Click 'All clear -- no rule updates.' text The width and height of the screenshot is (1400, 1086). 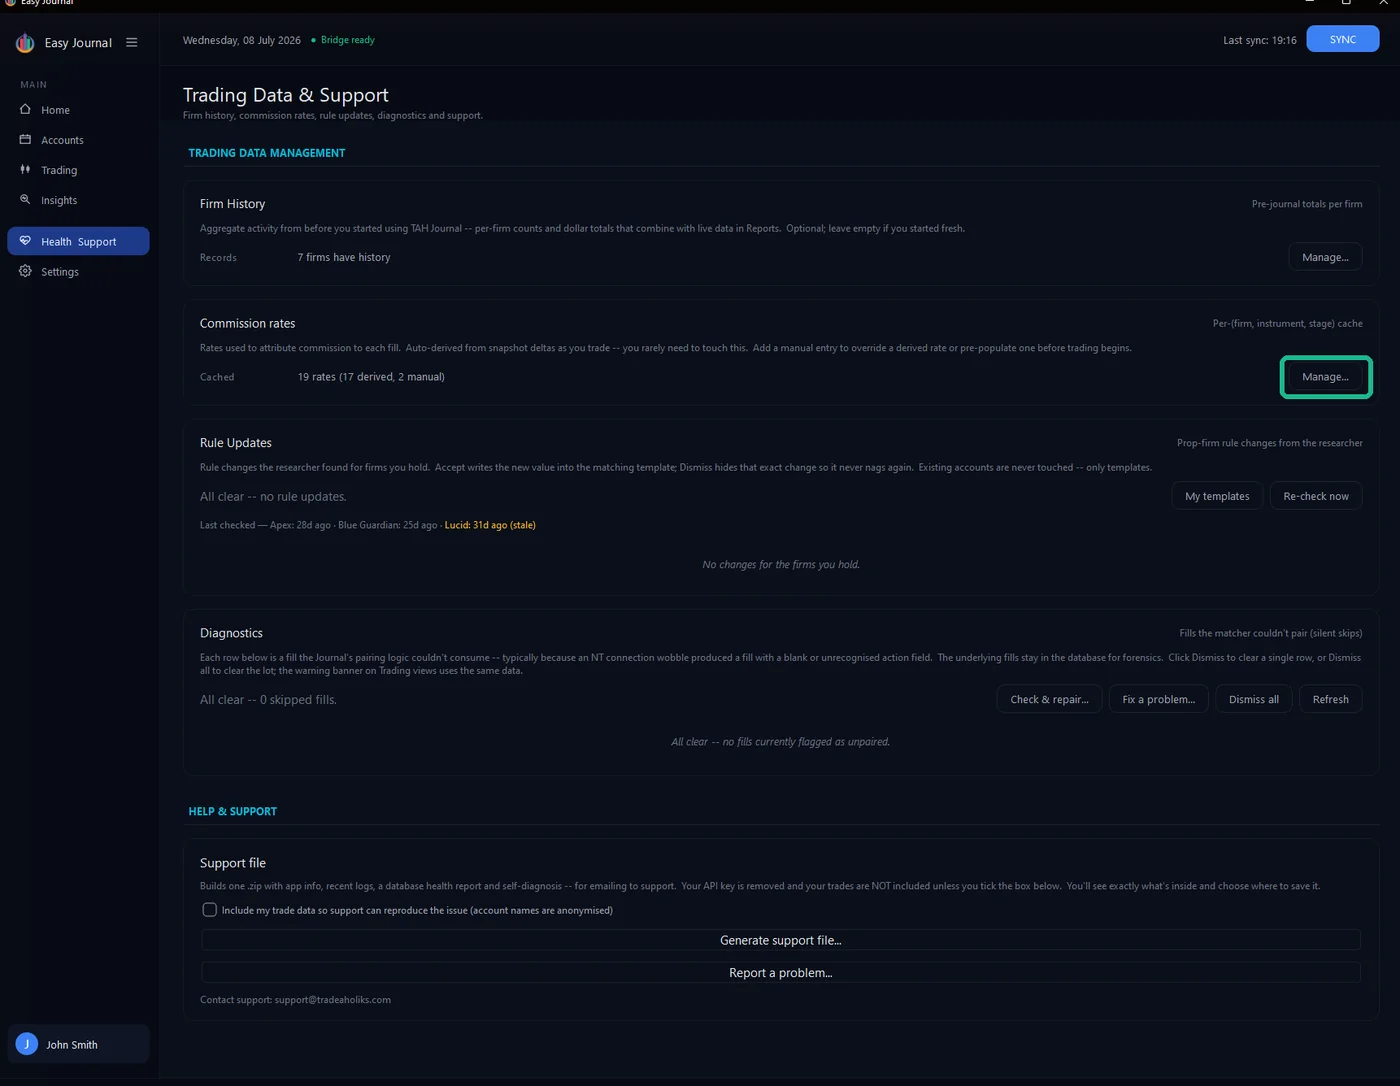tap(273, 496)
